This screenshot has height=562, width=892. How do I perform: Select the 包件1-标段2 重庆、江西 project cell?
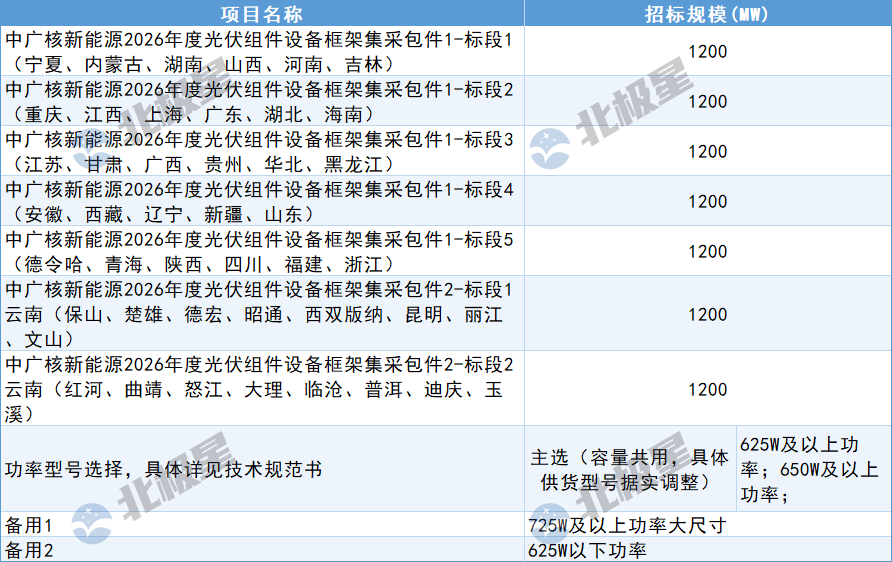261,101
